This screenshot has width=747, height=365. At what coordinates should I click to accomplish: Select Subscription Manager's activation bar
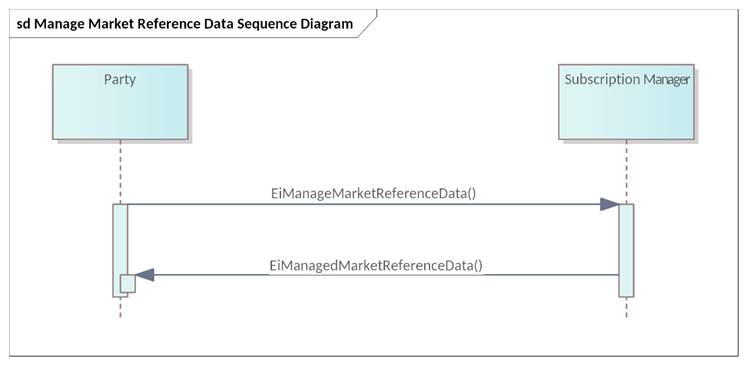pos(626,251)
